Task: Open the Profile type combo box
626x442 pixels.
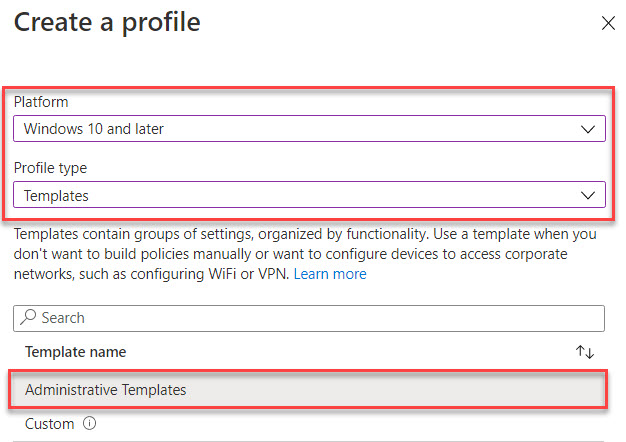Action: tap(309, 195)
